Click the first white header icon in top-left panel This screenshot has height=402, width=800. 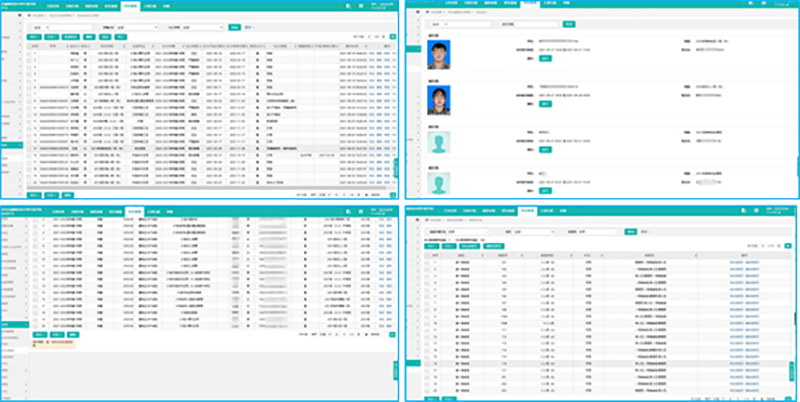345,6
